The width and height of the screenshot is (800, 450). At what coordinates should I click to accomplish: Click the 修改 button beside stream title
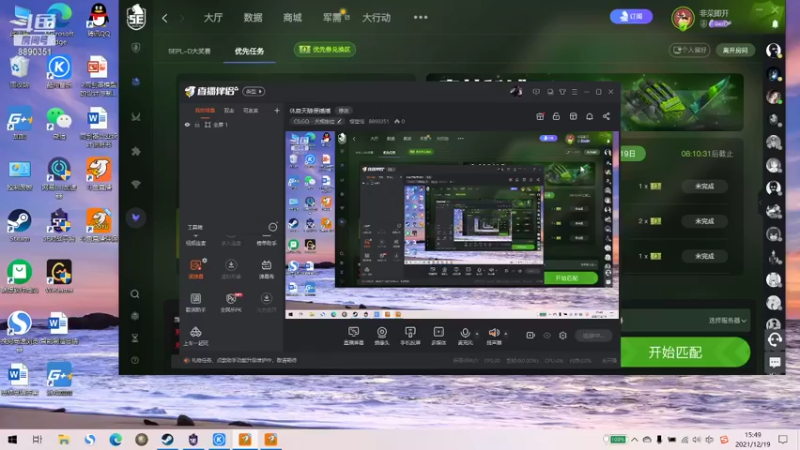point(344,110)
